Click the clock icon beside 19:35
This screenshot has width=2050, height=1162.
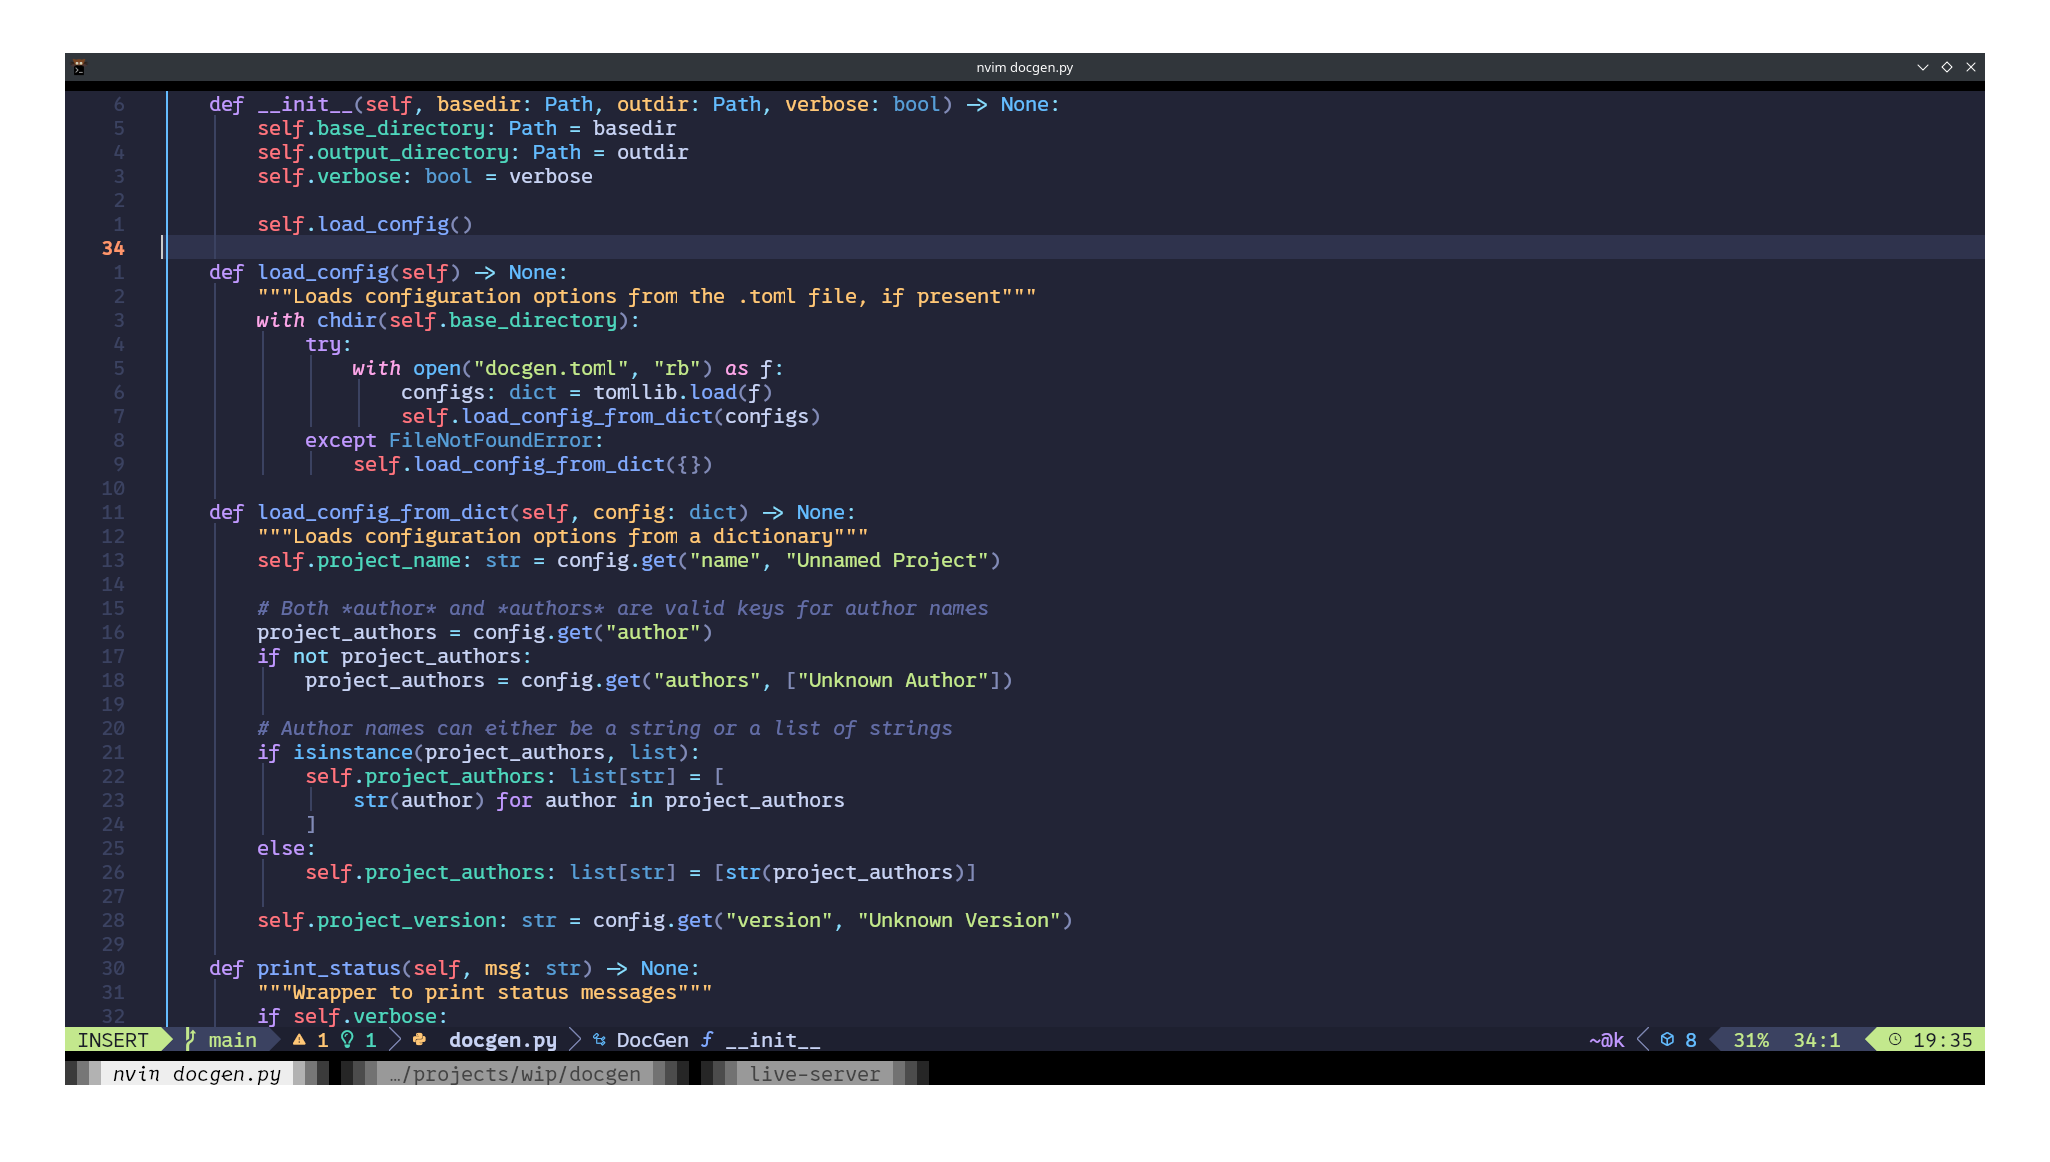pos(1894,1040)
